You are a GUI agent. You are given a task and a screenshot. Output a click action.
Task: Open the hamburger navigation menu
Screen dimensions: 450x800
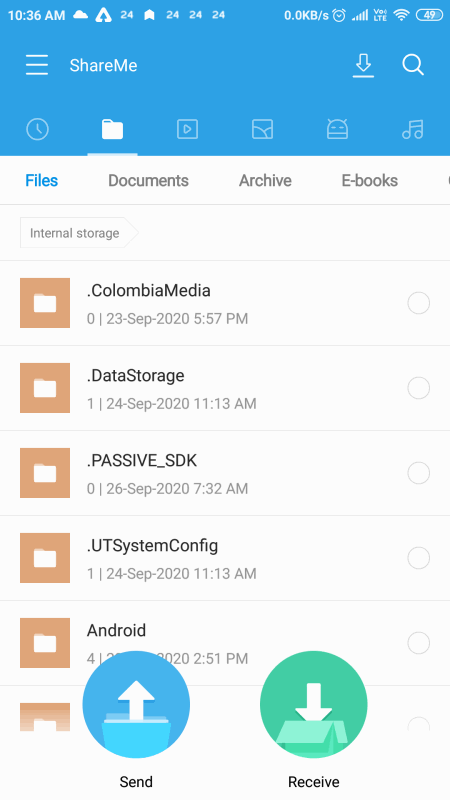pyautogui.click(x=37, y=65)
